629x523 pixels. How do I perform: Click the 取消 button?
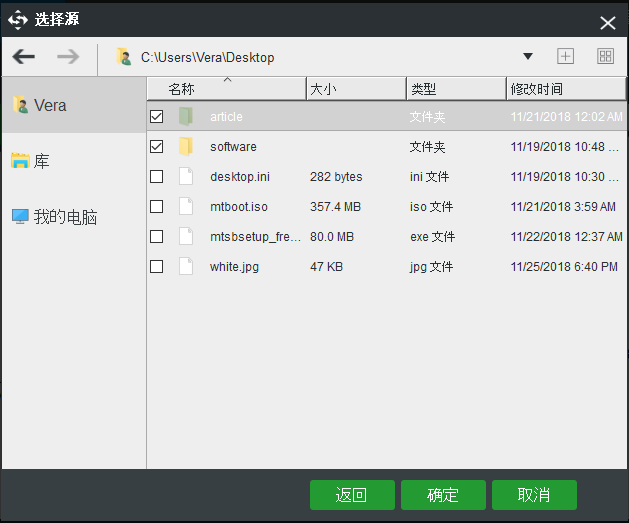coord(534,495)
